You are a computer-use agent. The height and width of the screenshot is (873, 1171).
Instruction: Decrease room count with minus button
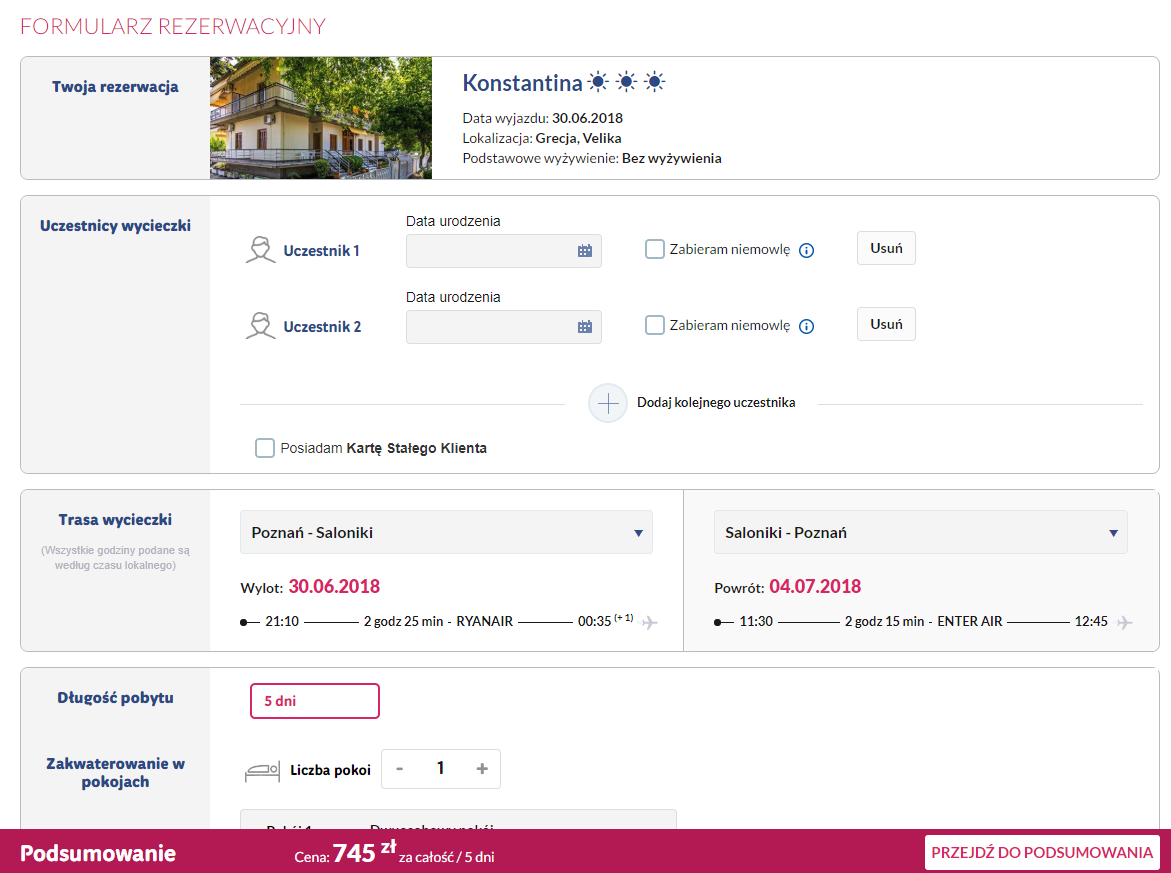pyautogui.click(x=400, y=769)
